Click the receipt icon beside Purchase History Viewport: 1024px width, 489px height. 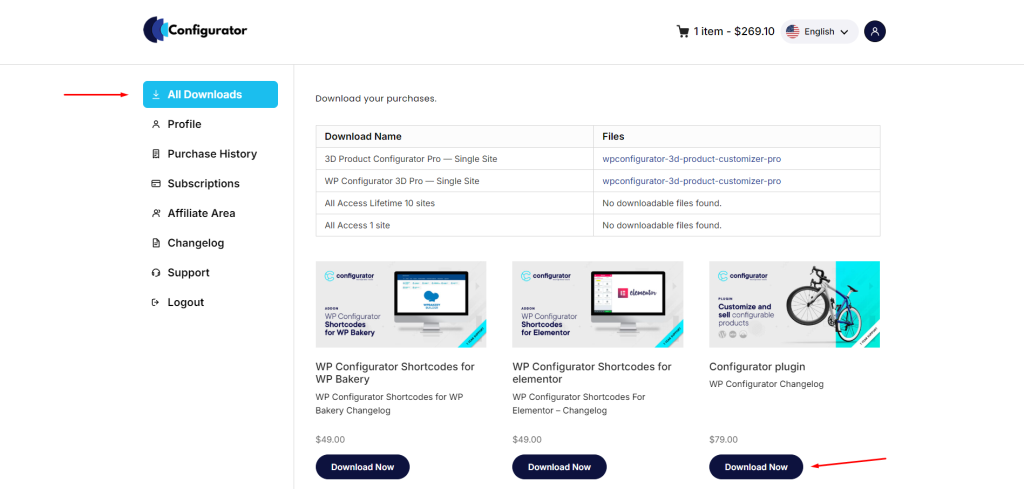[155, 154]
